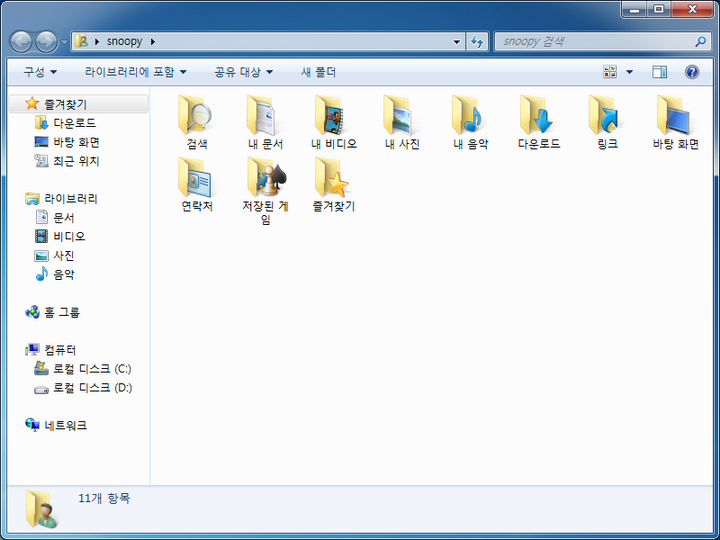Click the 문서 library icon in sidebar
Image resolution: width=720 pixels, height=540 pixels.
[42, 217]
